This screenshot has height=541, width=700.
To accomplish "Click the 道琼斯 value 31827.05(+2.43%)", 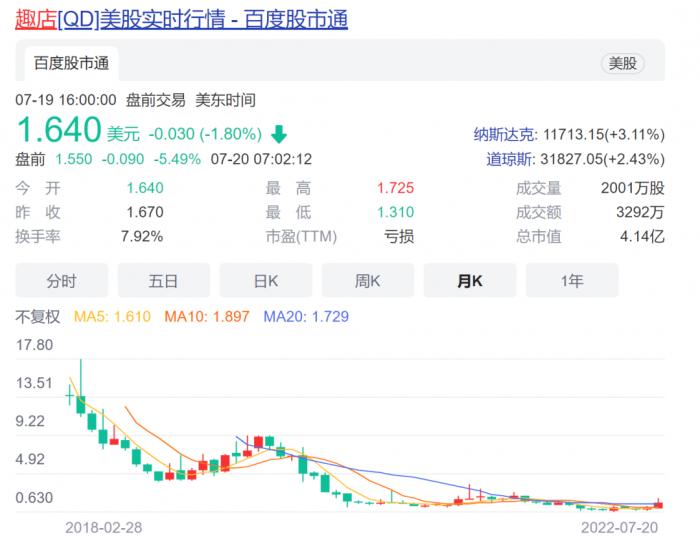I will [602, 159].
